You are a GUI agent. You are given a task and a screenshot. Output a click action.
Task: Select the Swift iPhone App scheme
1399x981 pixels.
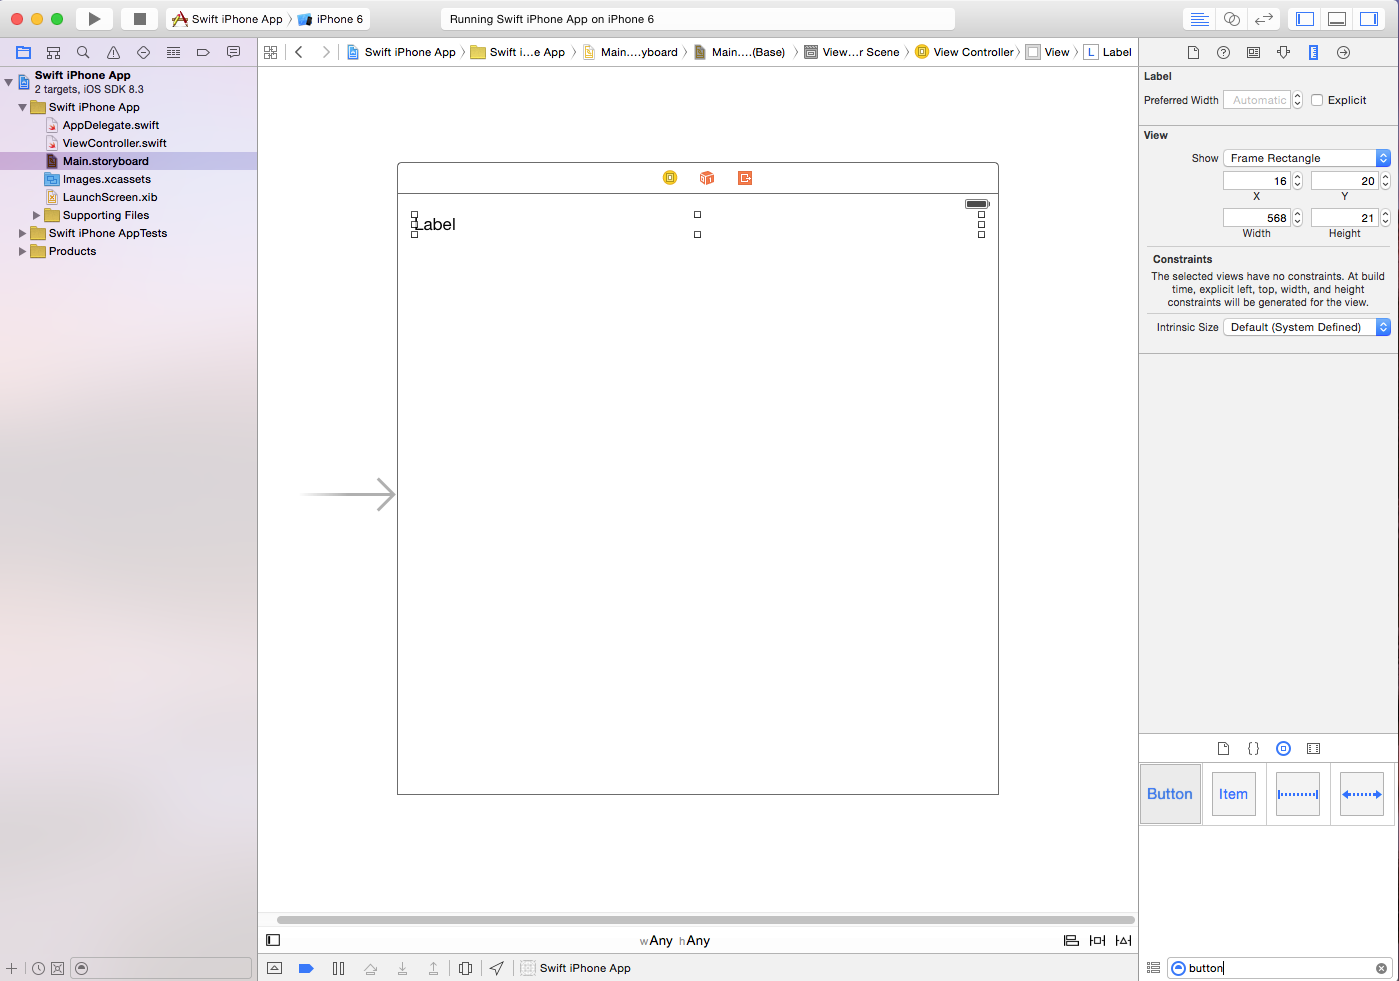pos(227,19)
